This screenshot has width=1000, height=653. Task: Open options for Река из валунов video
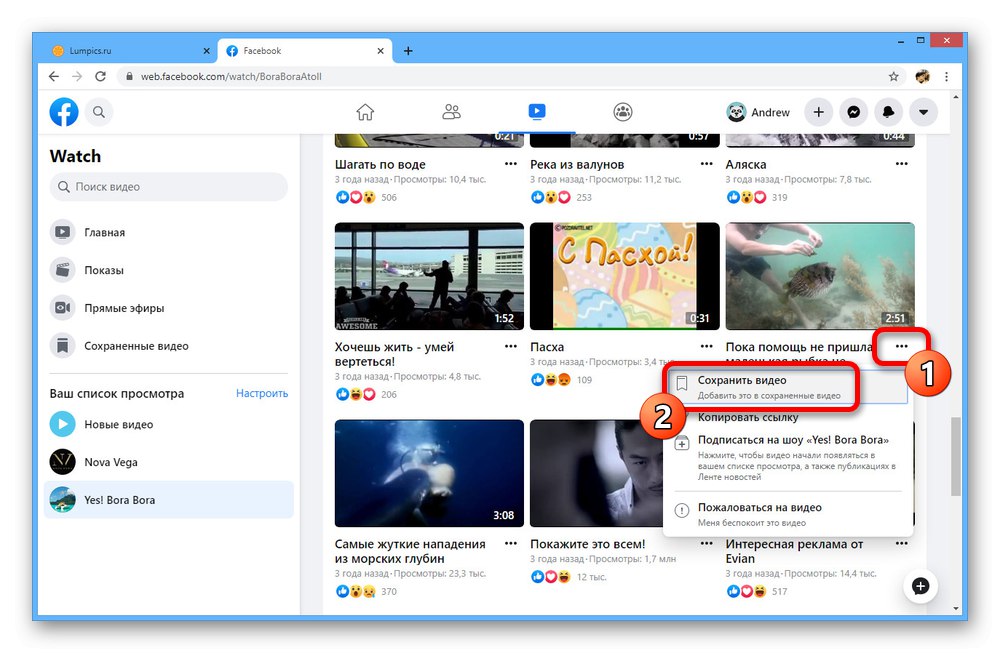click(706, 164)
